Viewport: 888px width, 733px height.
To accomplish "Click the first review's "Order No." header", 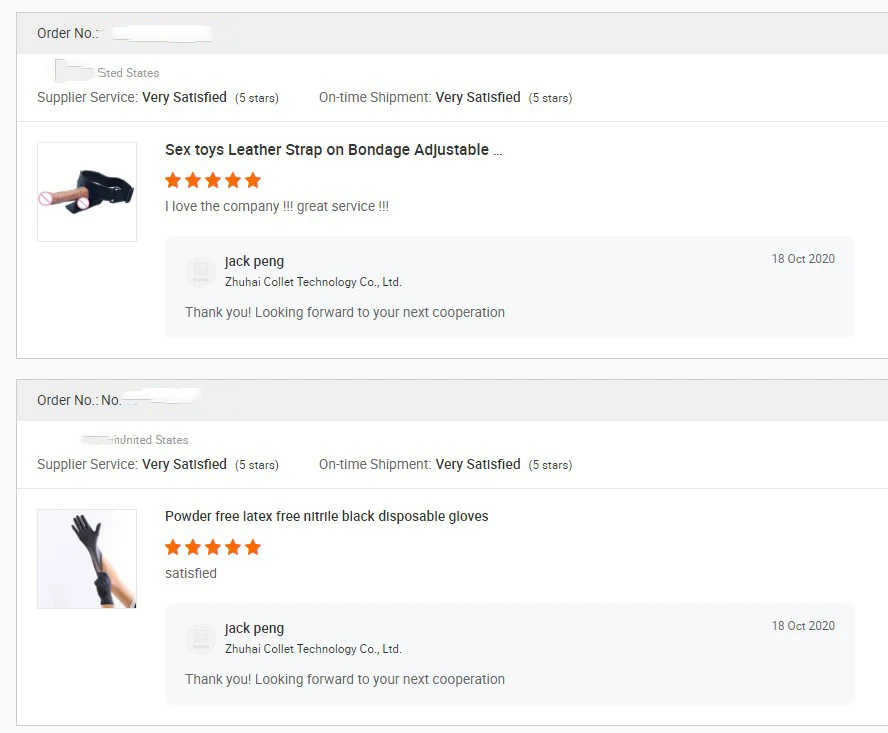I will tap(68, 34).
